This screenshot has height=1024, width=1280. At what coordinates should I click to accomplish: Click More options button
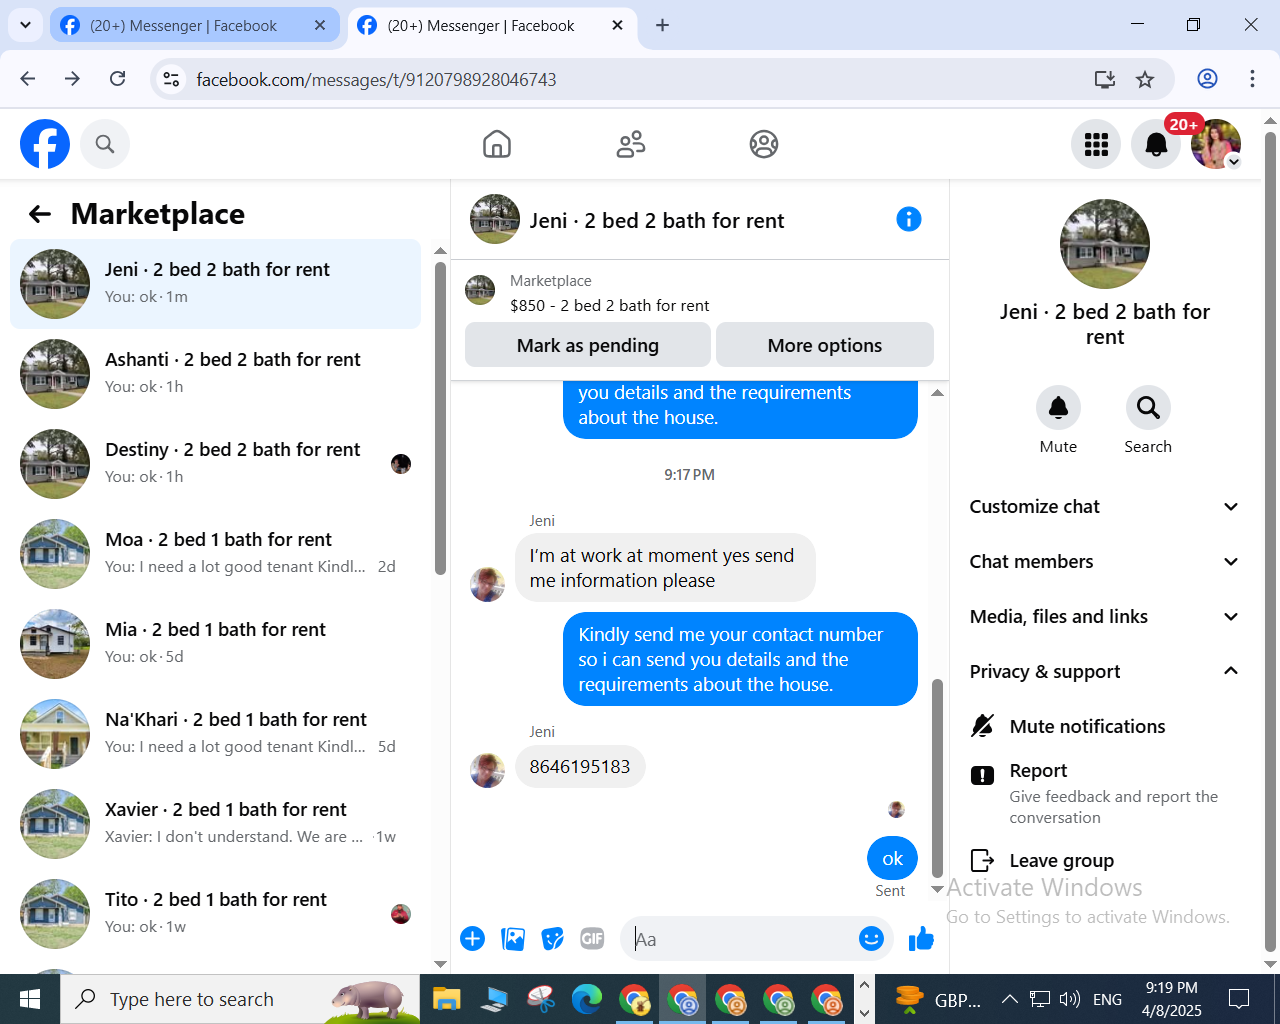click(x=825, y=345)
